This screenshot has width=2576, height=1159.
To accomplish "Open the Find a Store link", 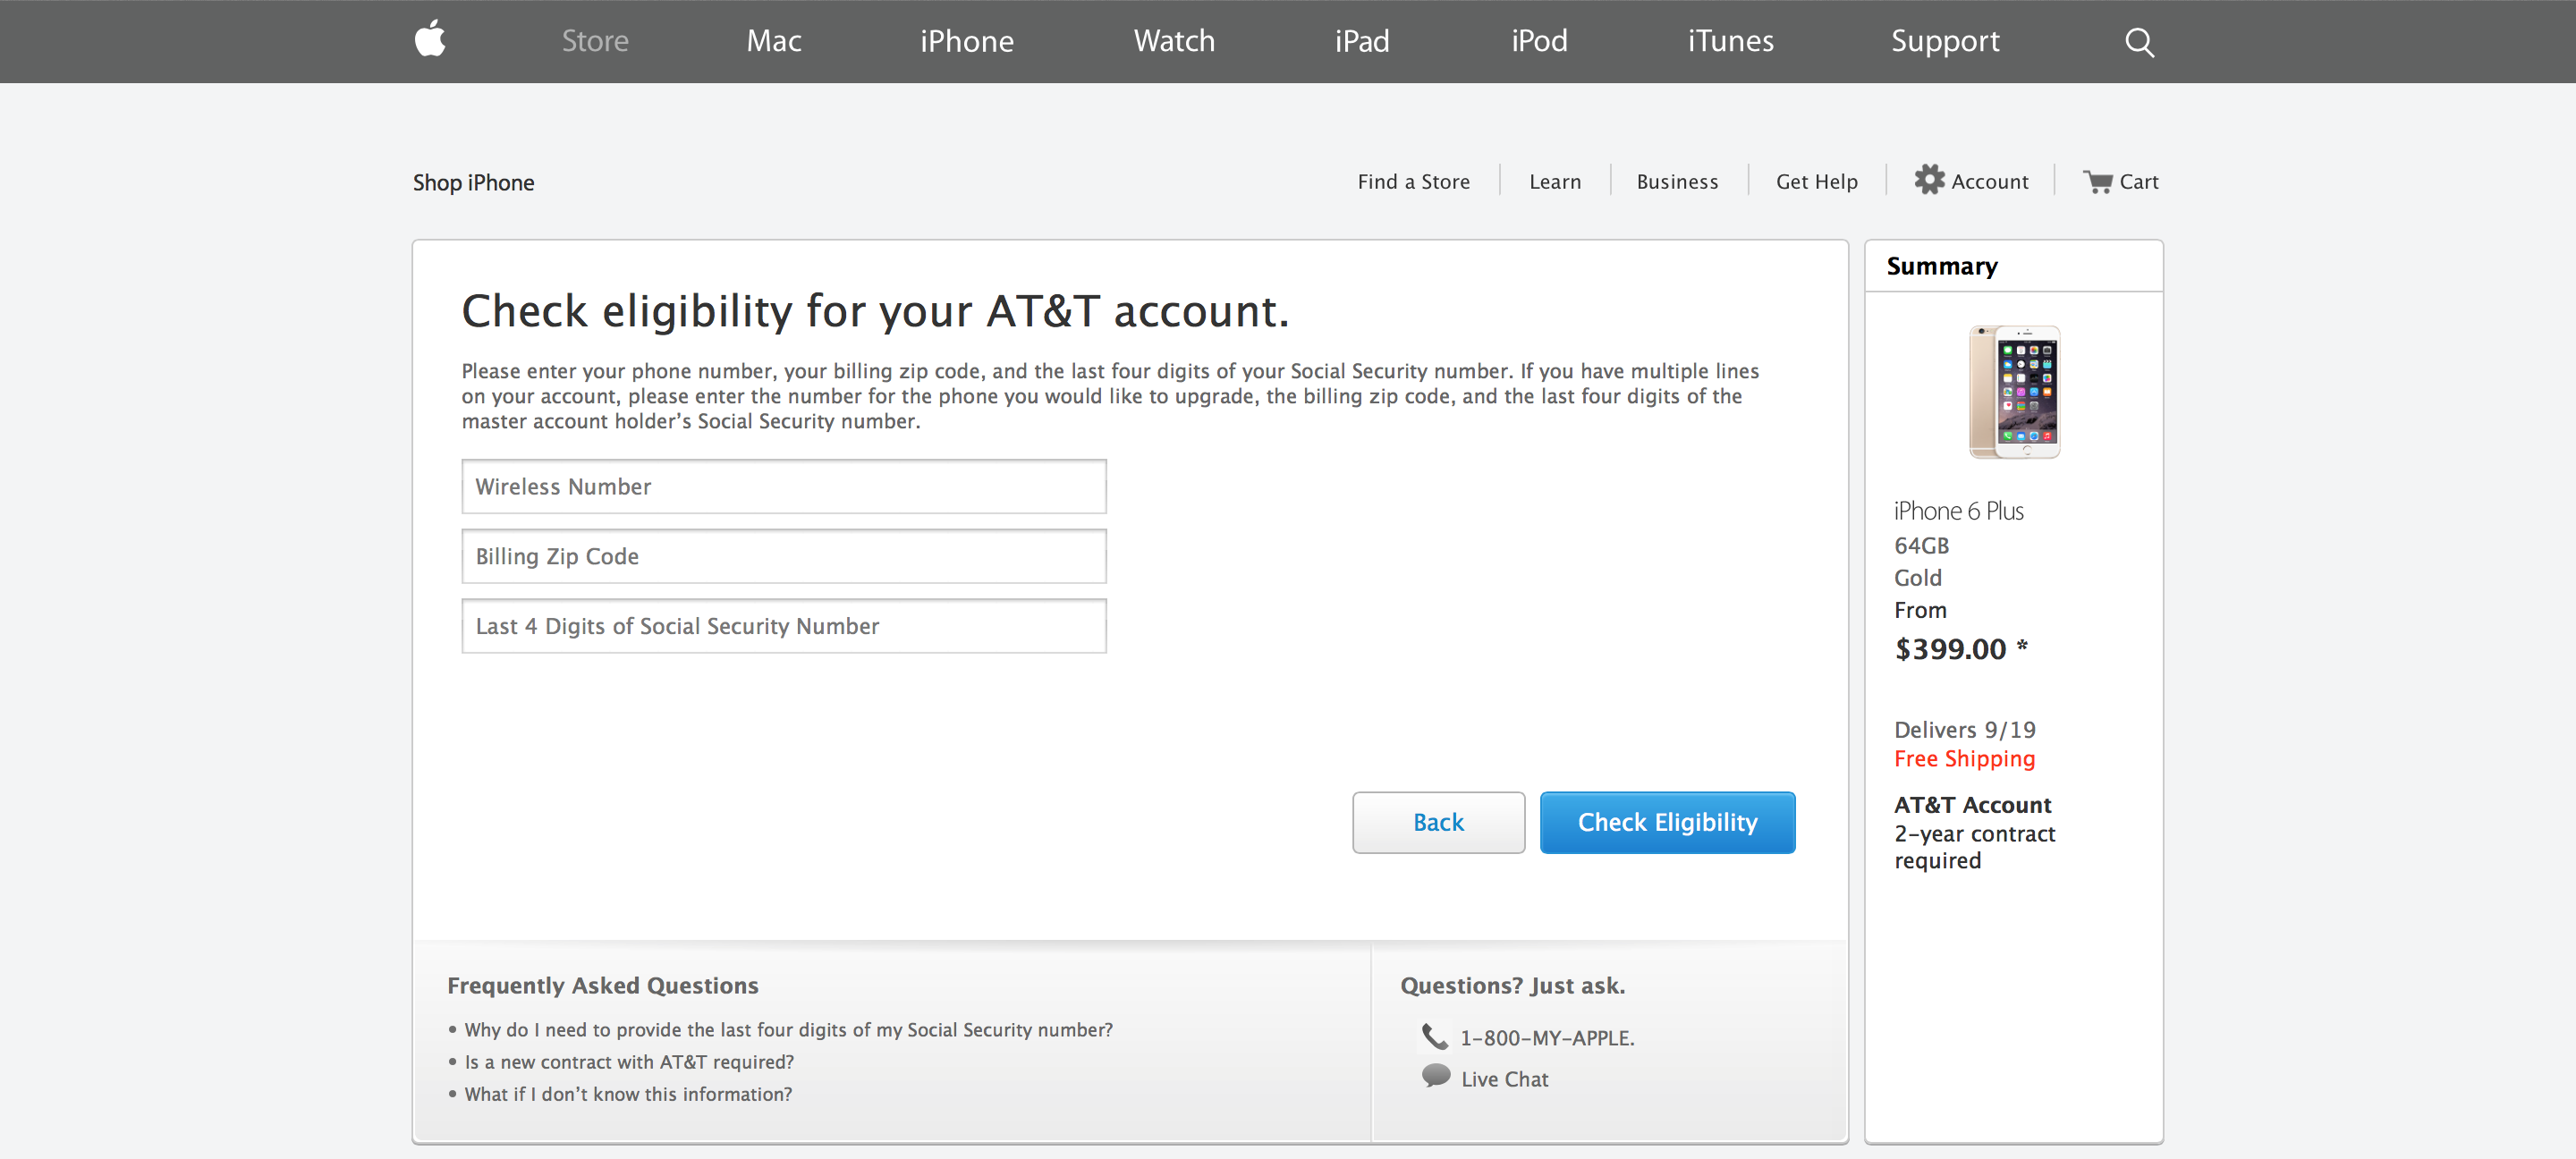I will 1413,182.
